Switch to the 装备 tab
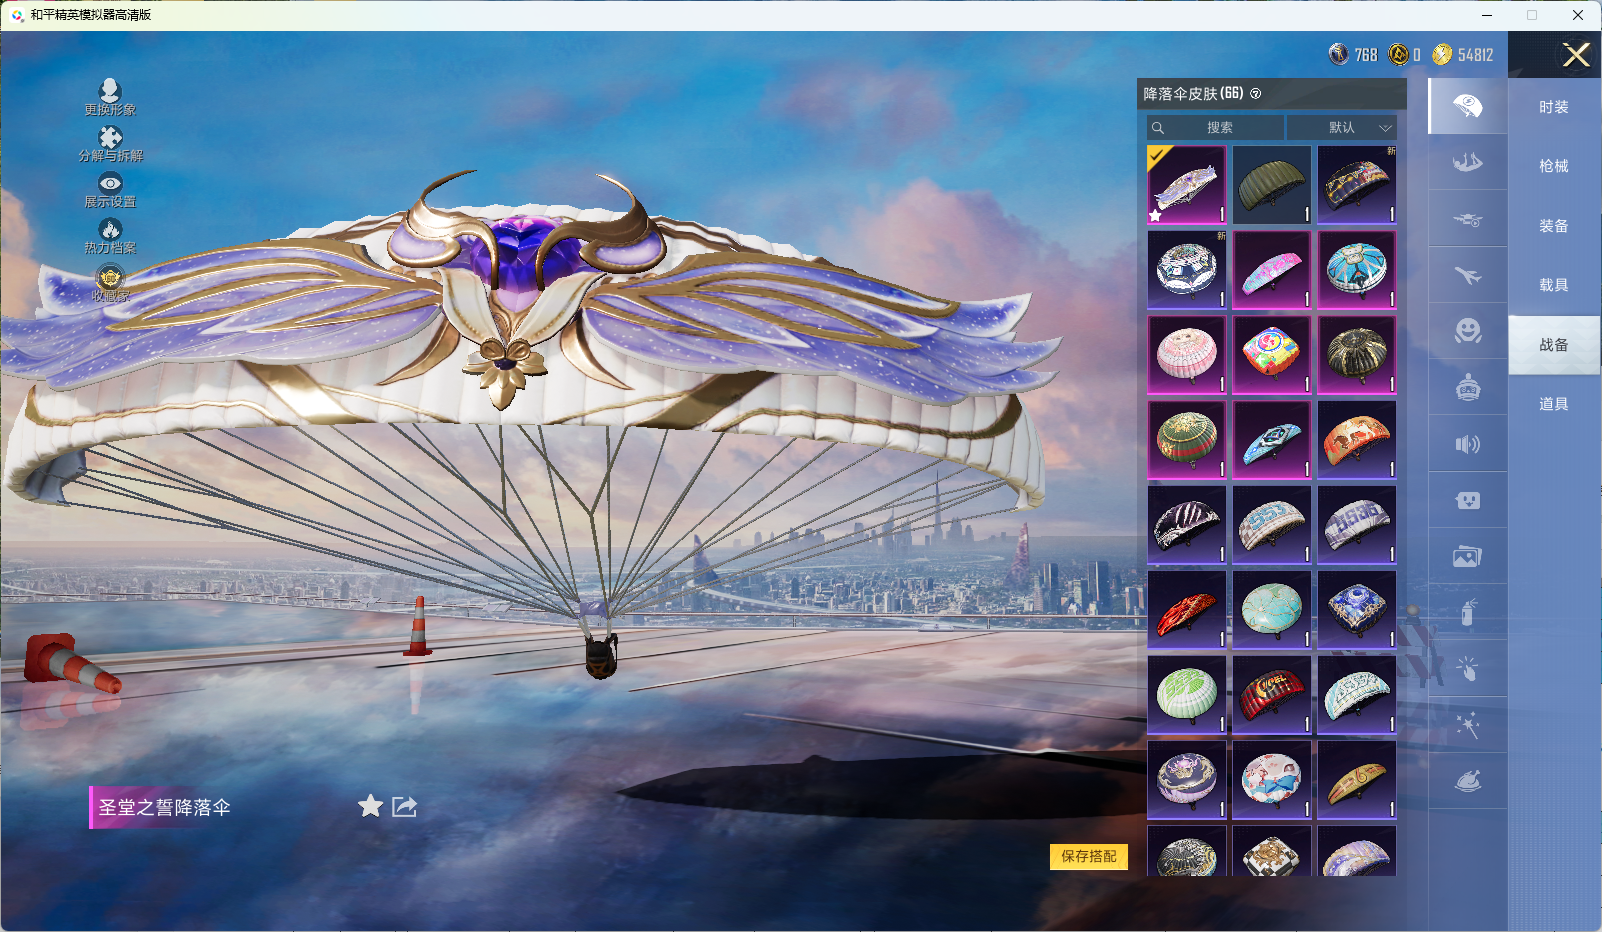The width and height of the screenshot is (1602, 932). coord(1554,226)
